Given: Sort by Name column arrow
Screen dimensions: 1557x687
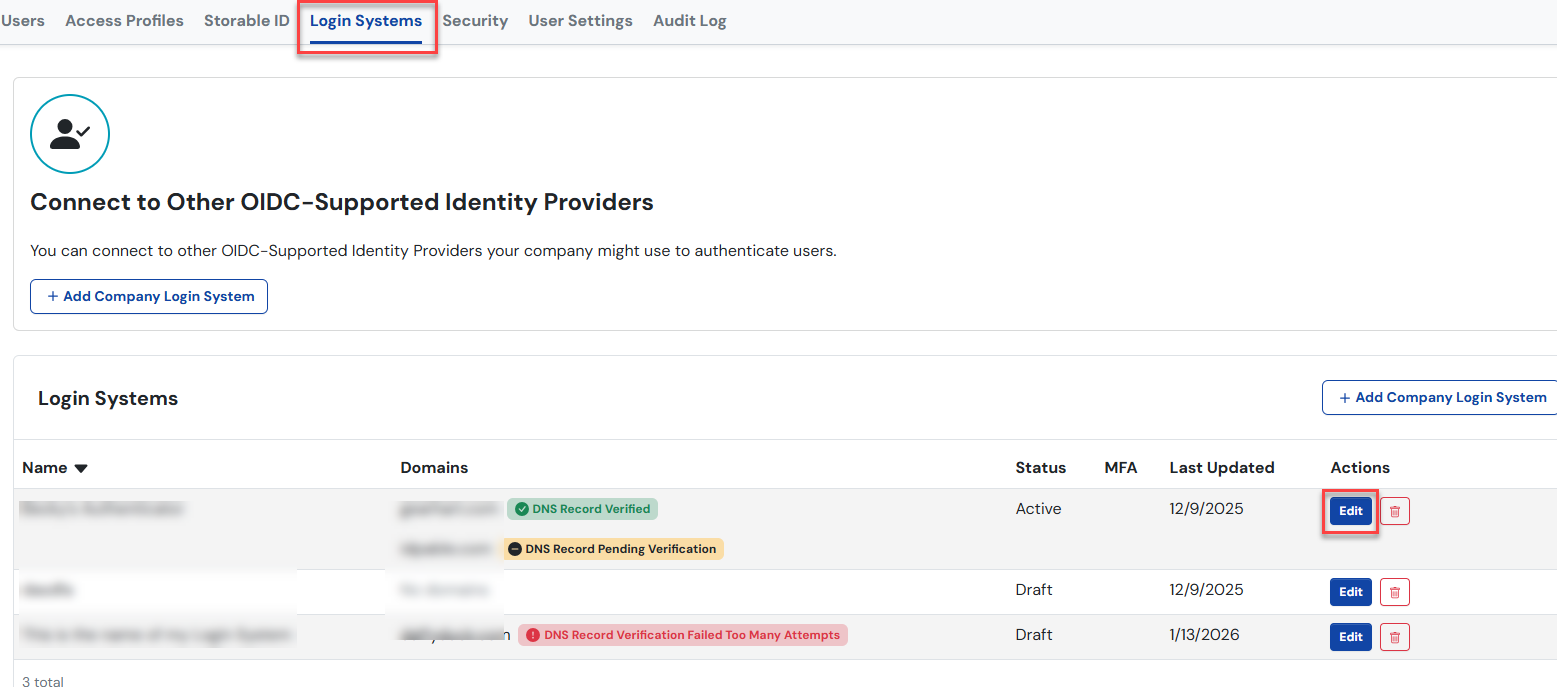Looking at the screenshot, I should pos(81,468).
